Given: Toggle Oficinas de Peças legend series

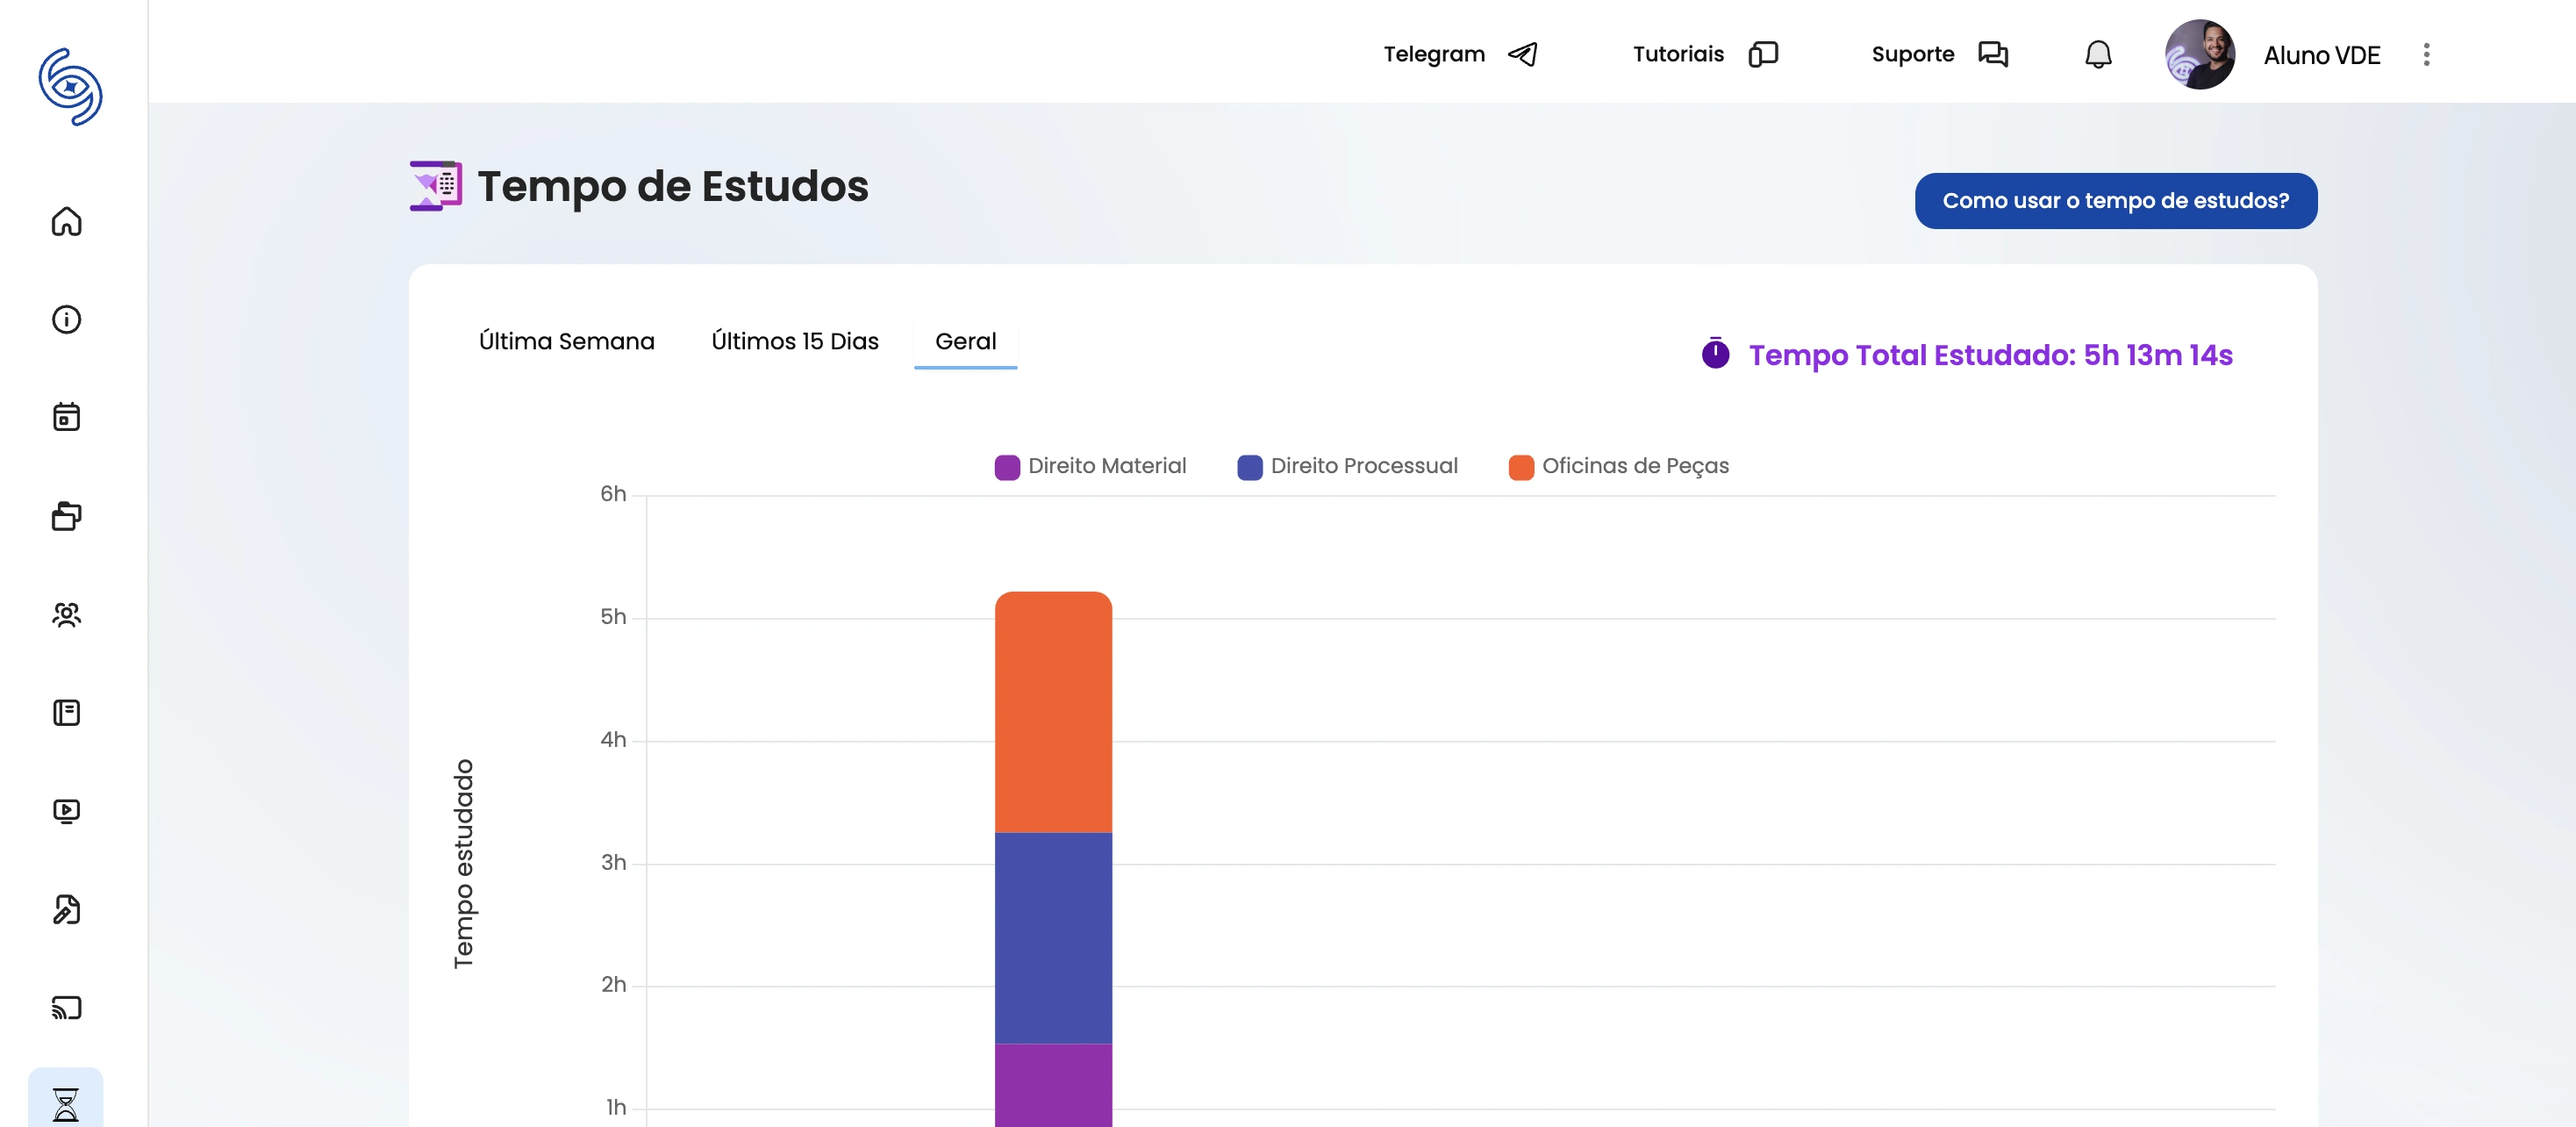Looking at the screenshot, I should click(1618, 466).
